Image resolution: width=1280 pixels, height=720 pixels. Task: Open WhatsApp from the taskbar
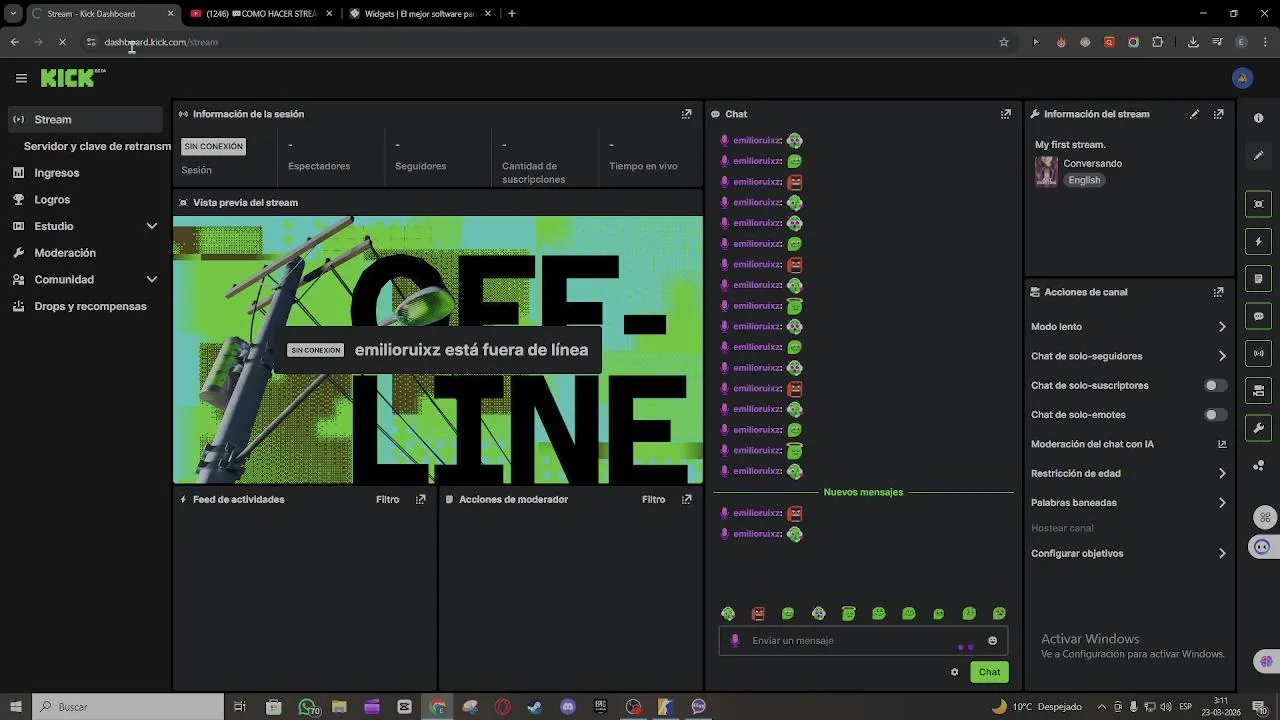point(307,707)
